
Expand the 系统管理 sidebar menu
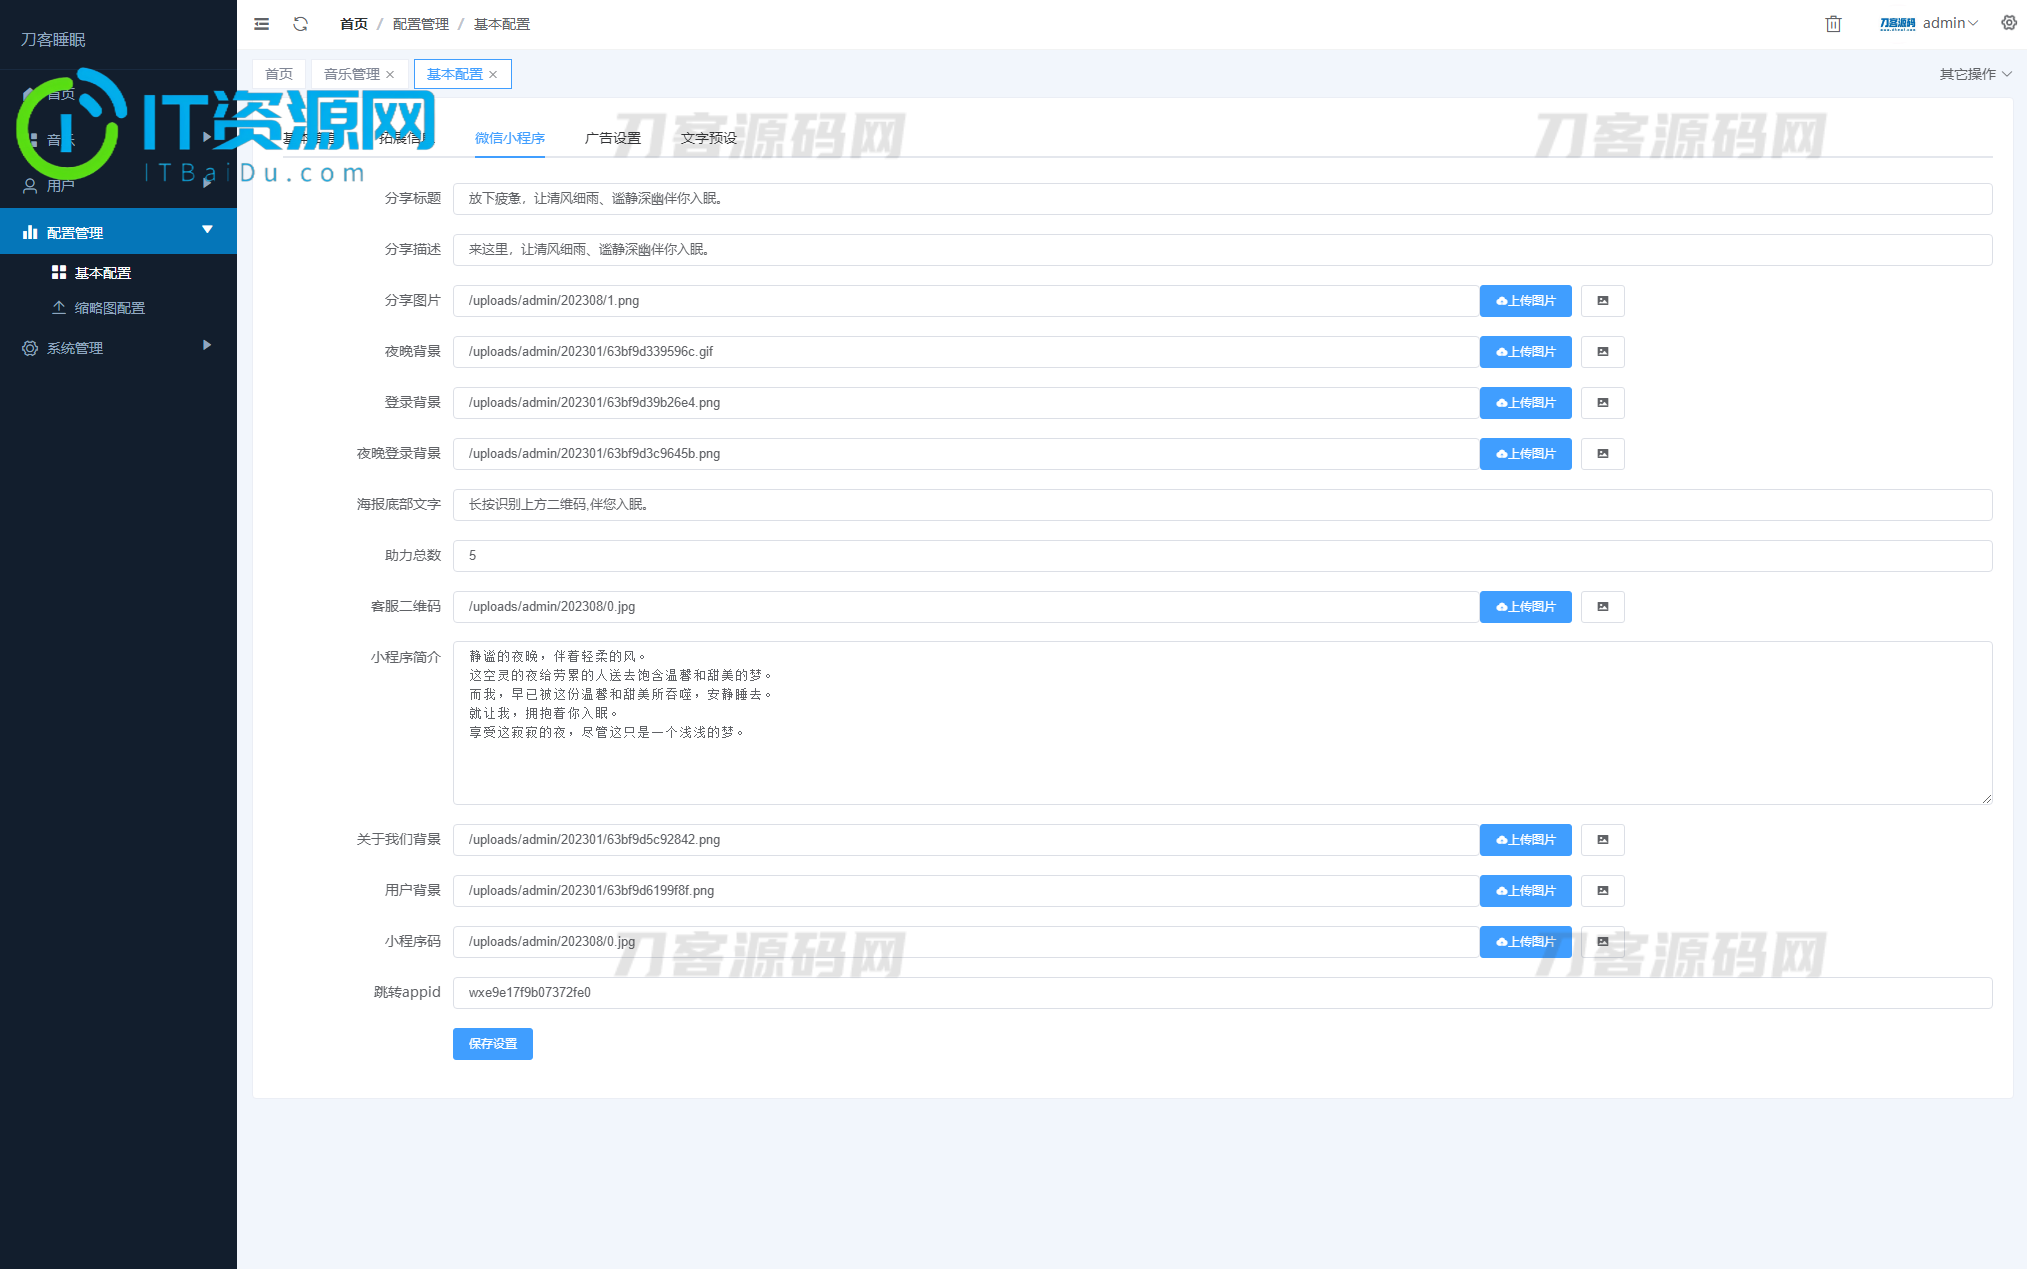[118, 347]
